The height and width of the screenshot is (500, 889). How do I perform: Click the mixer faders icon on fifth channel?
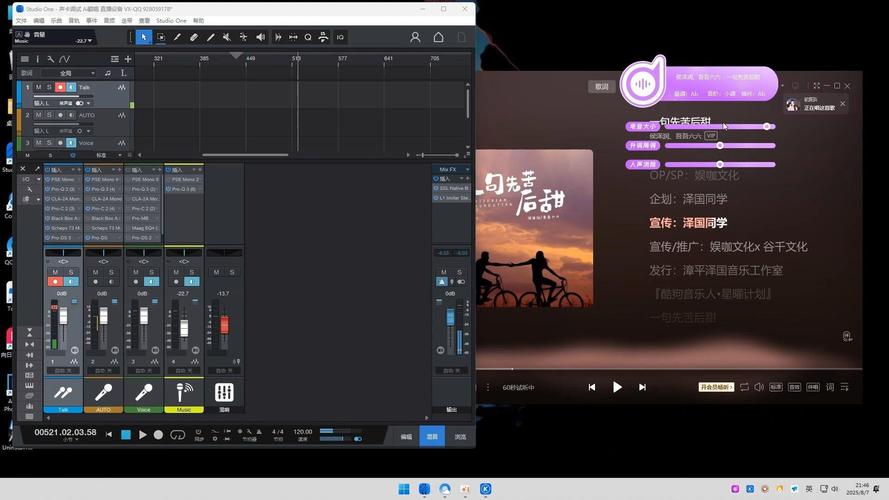pyautogui.click(x=224, y=392)
